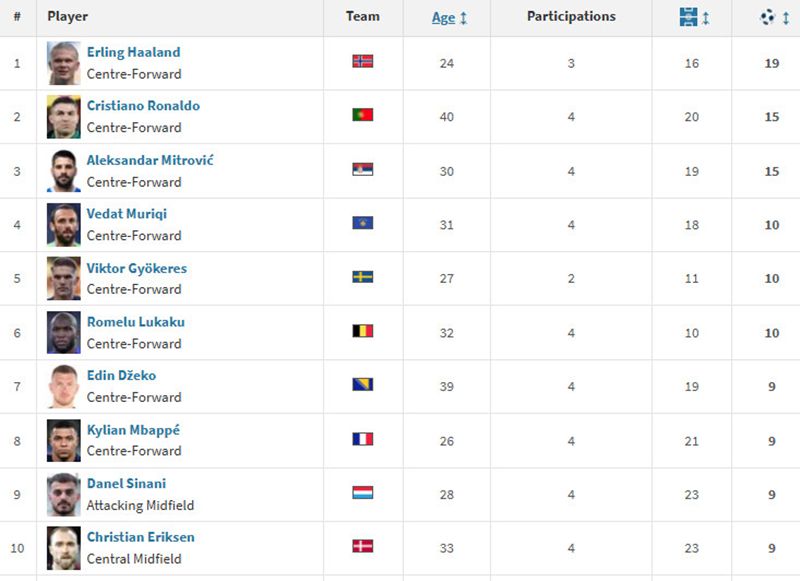Open Cristiano Ronaldo's player profile link
This screenshot has width=800, height=581.
click(x=143, y=106)
